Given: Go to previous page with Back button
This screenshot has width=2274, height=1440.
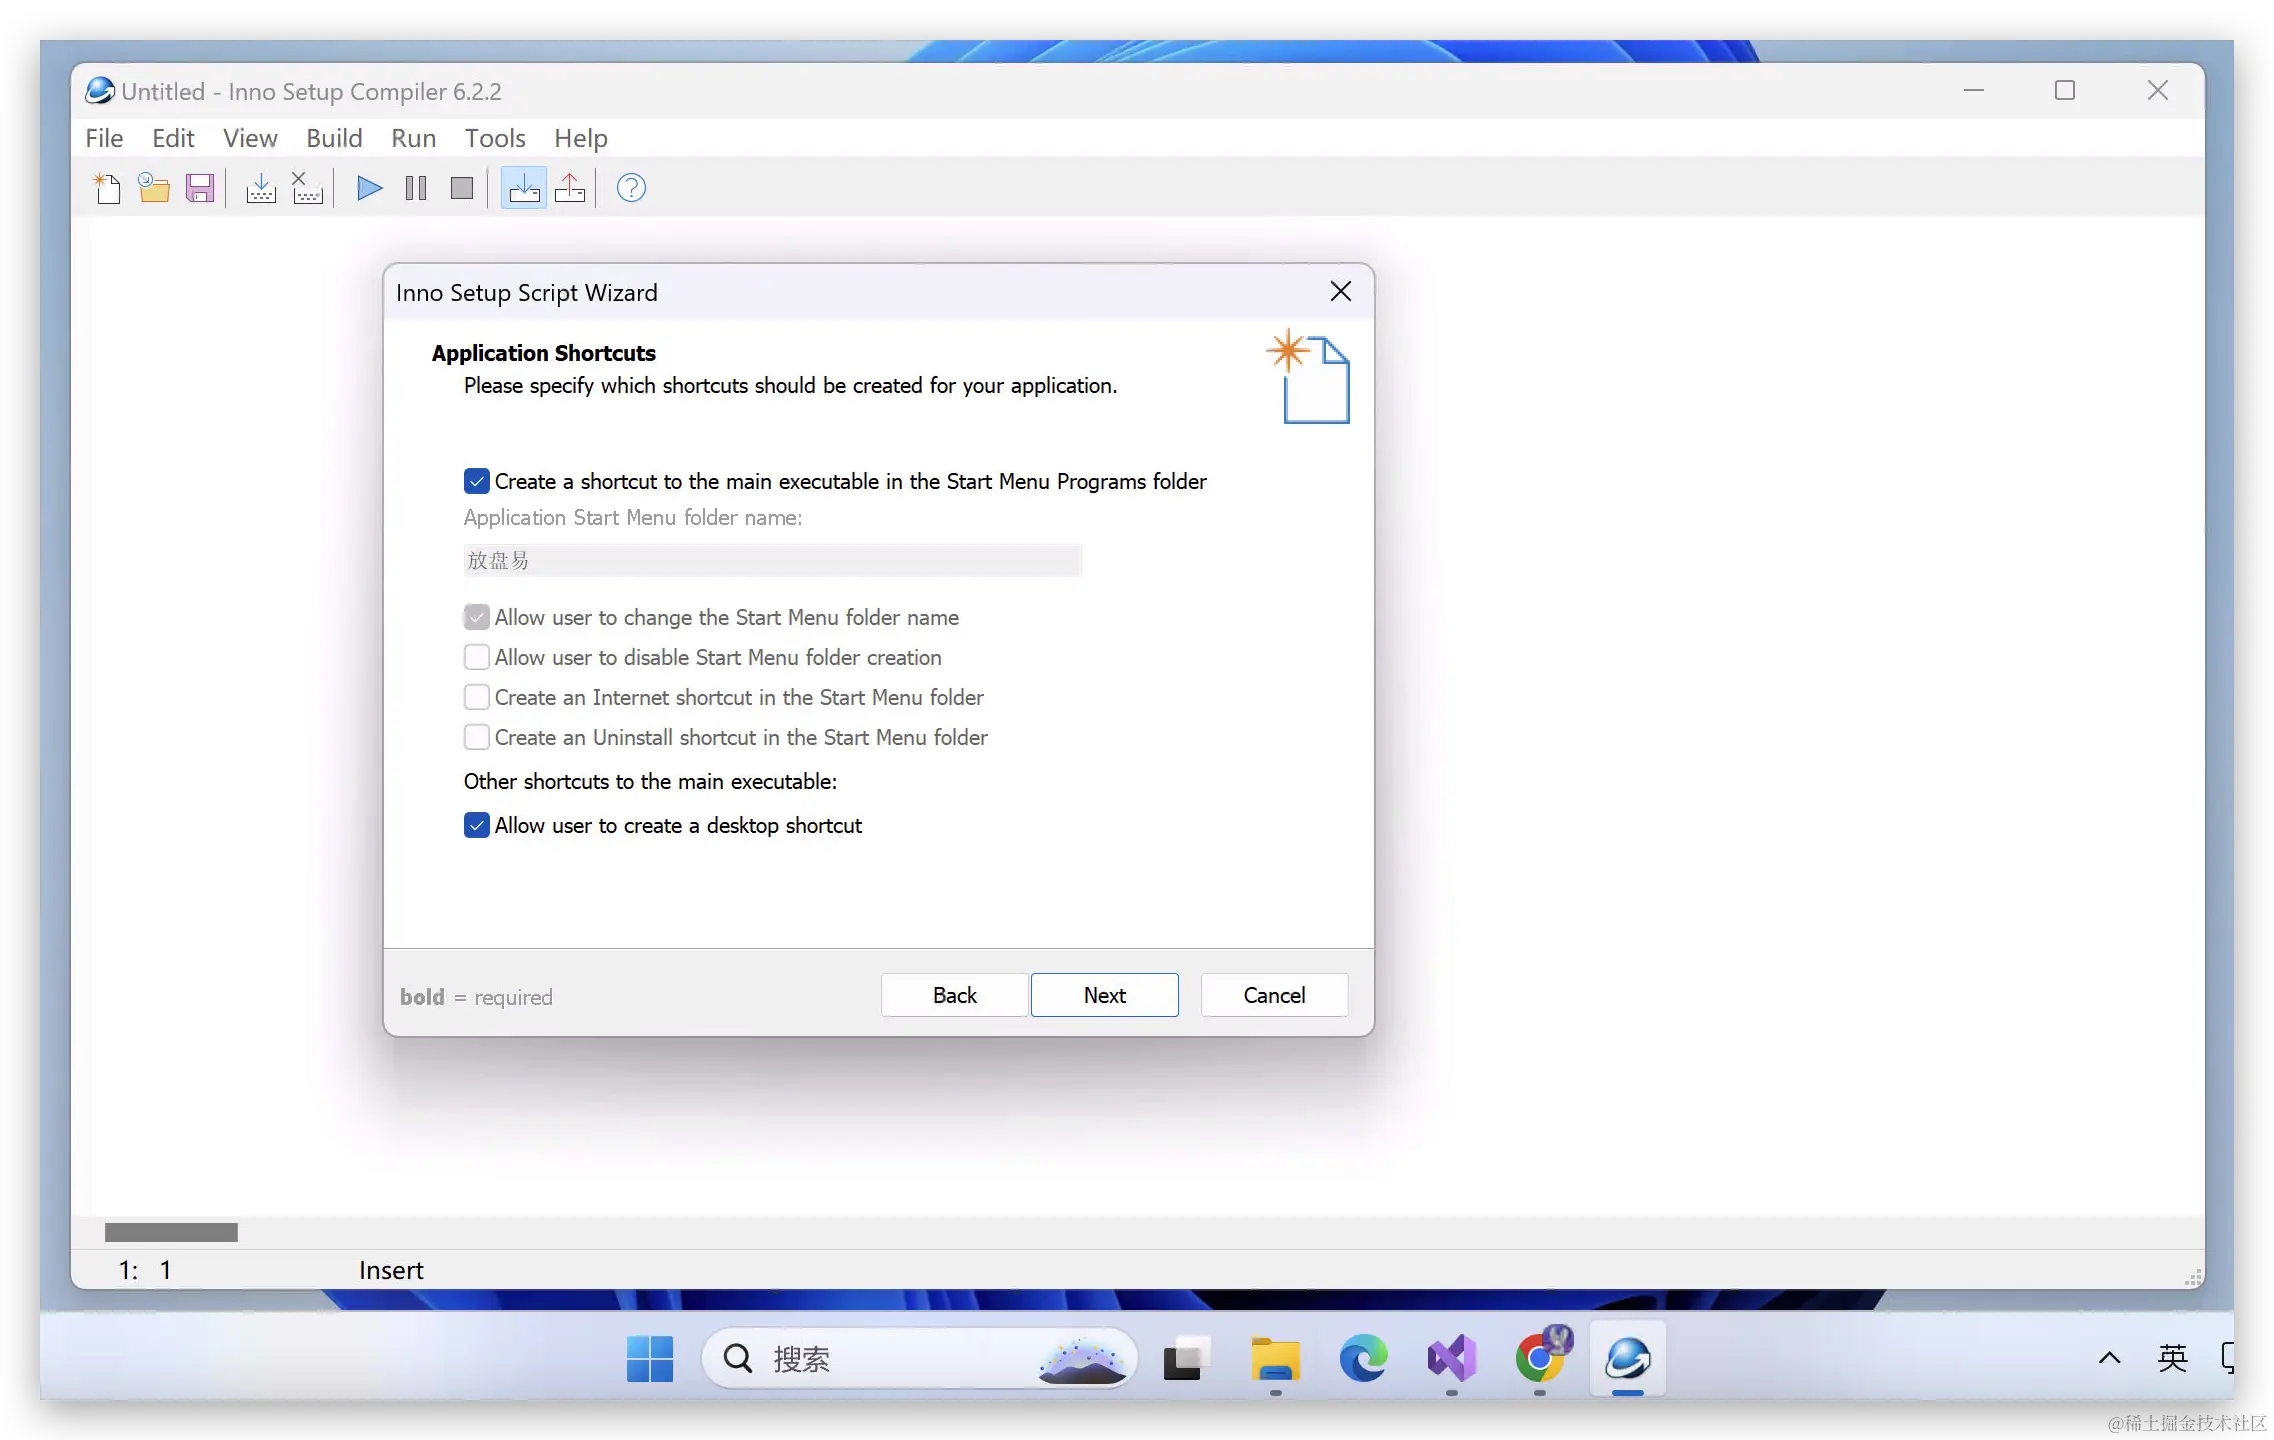Looking at the screenshot, I should tap(954, 995).
